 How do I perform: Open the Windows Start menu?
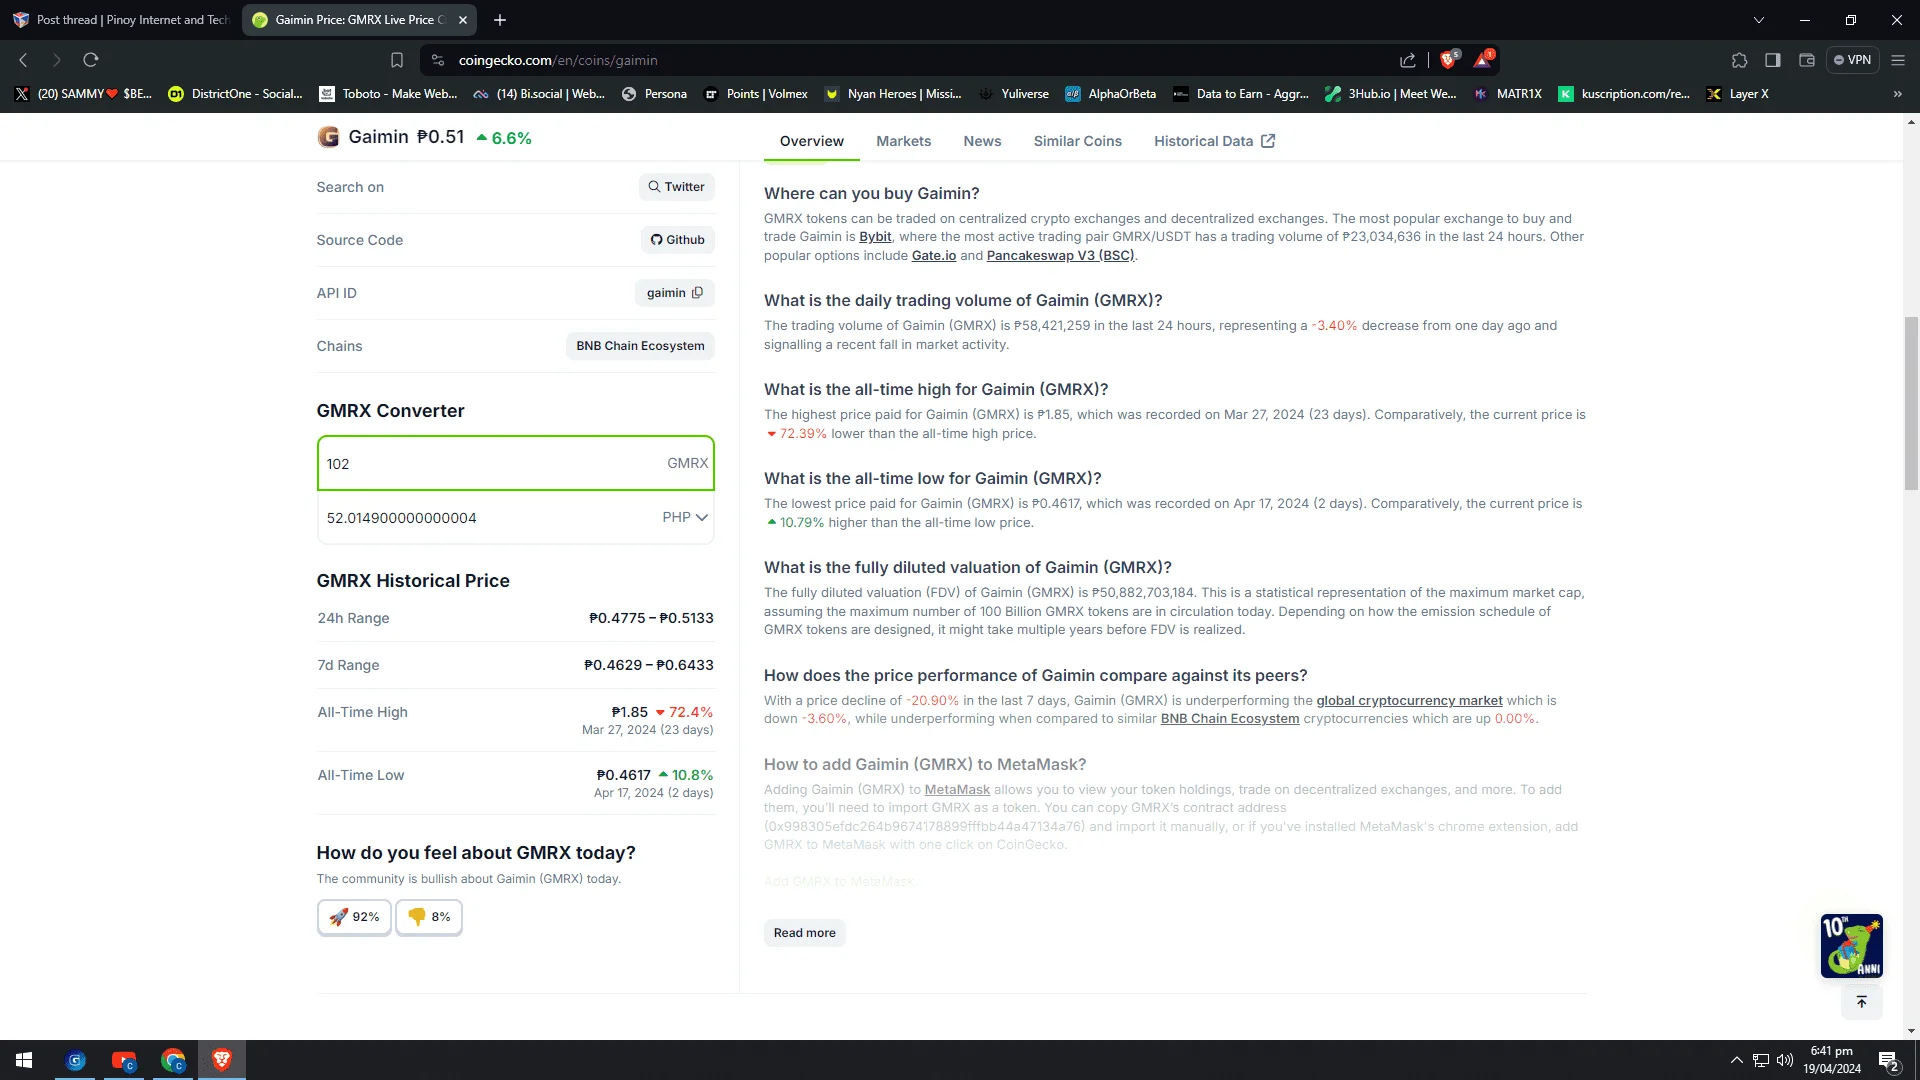pos(24,1060)
